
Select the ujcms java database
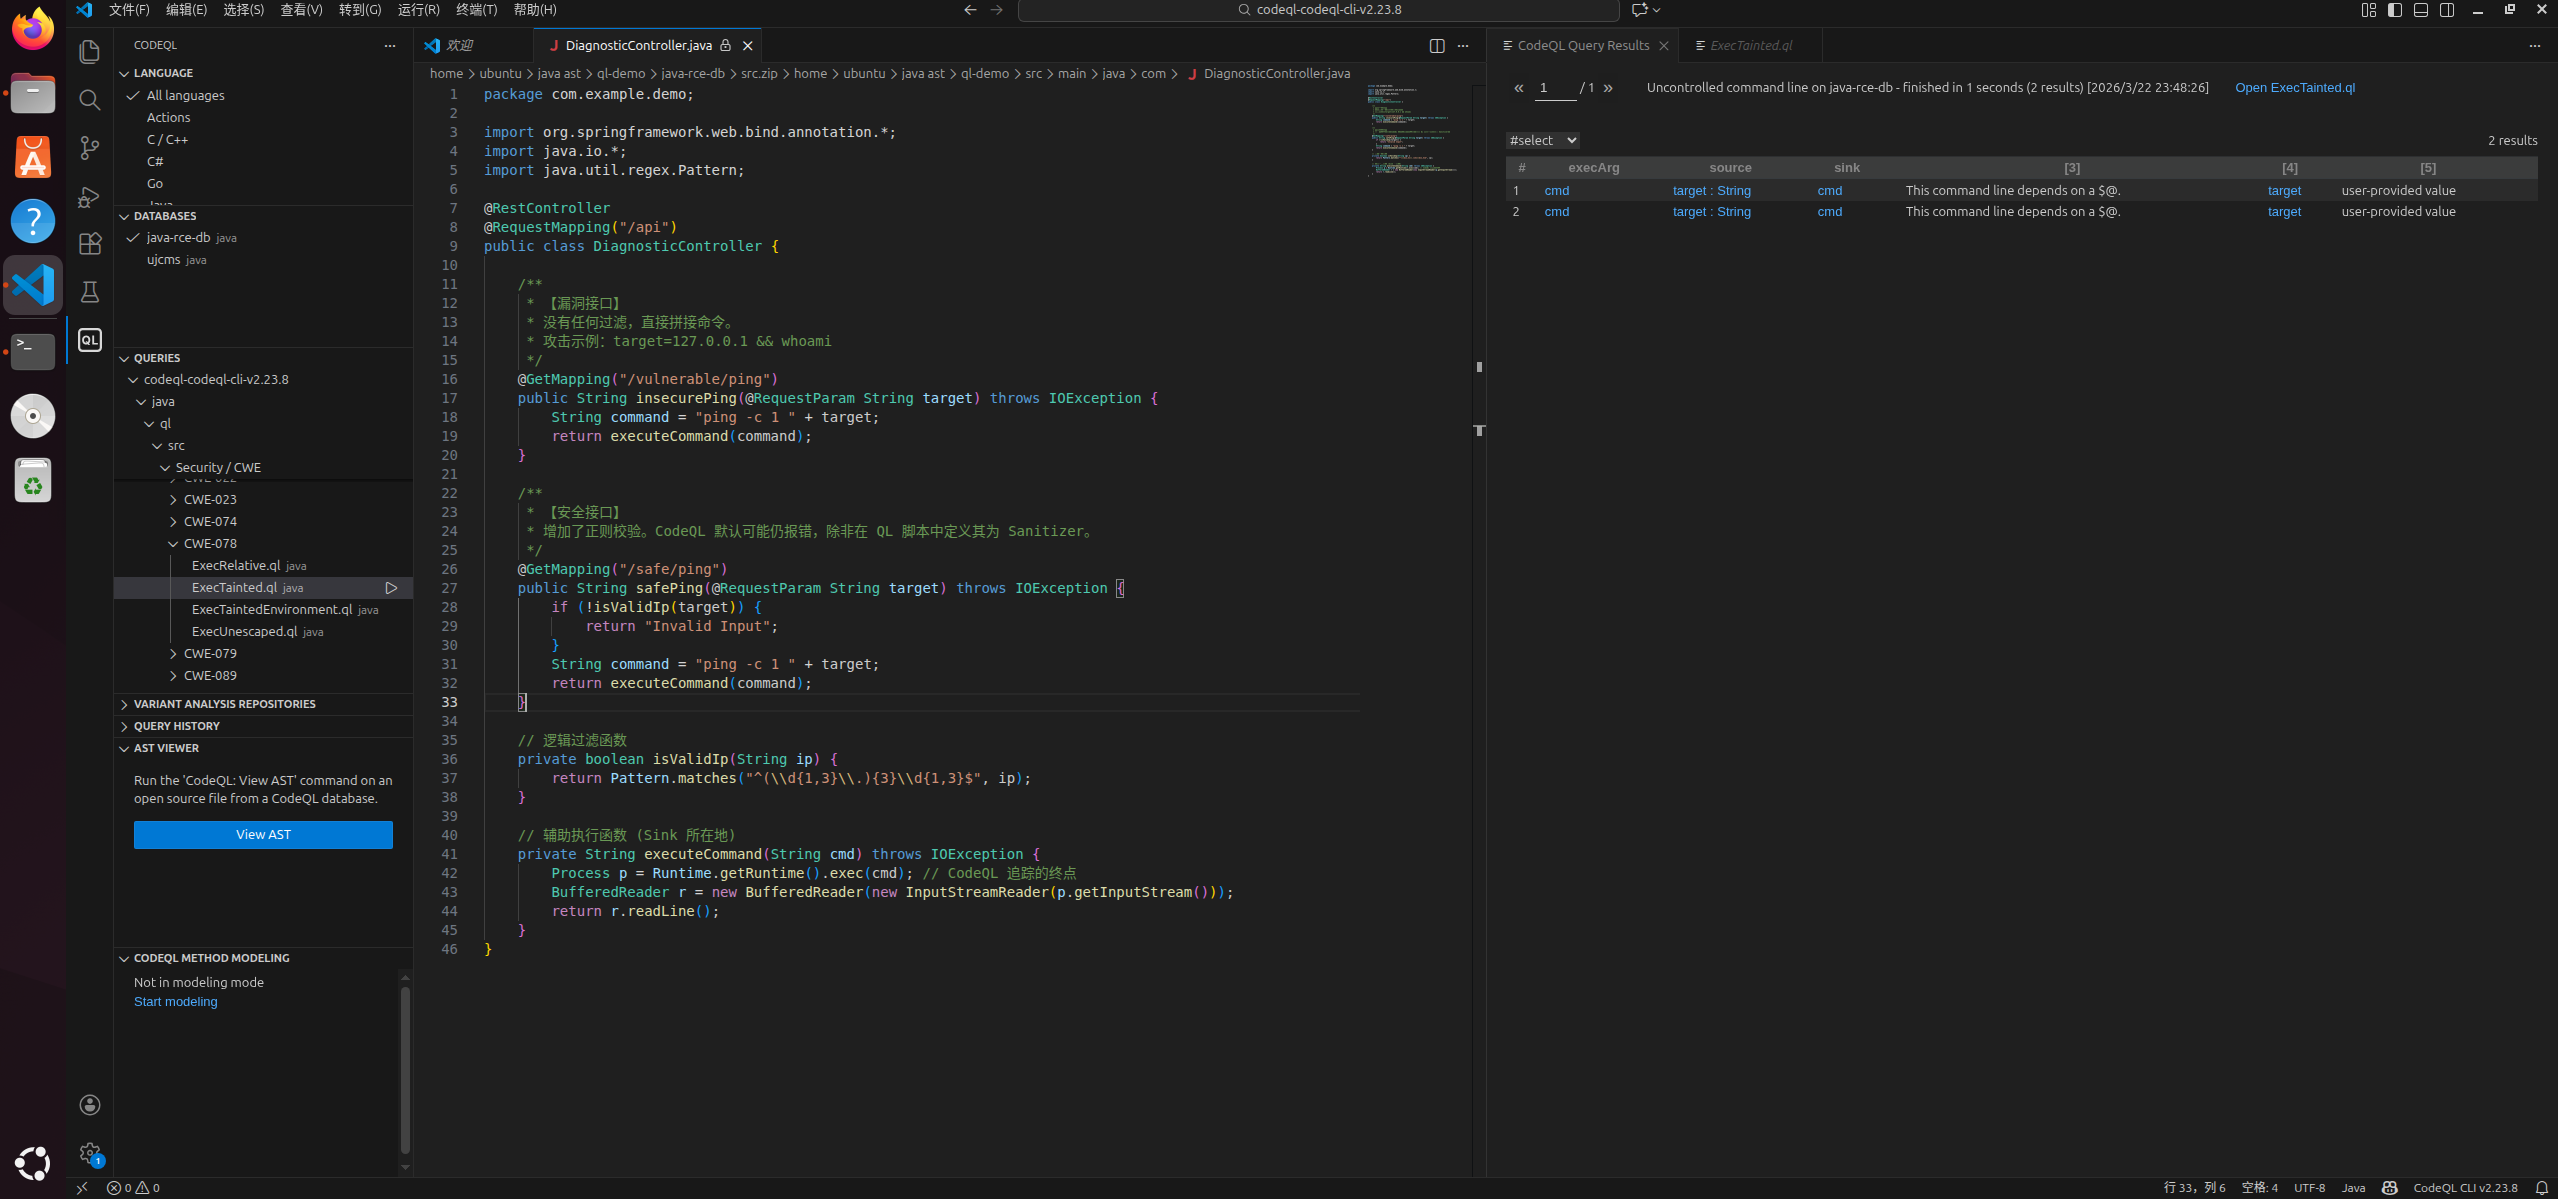click(164, 260)
